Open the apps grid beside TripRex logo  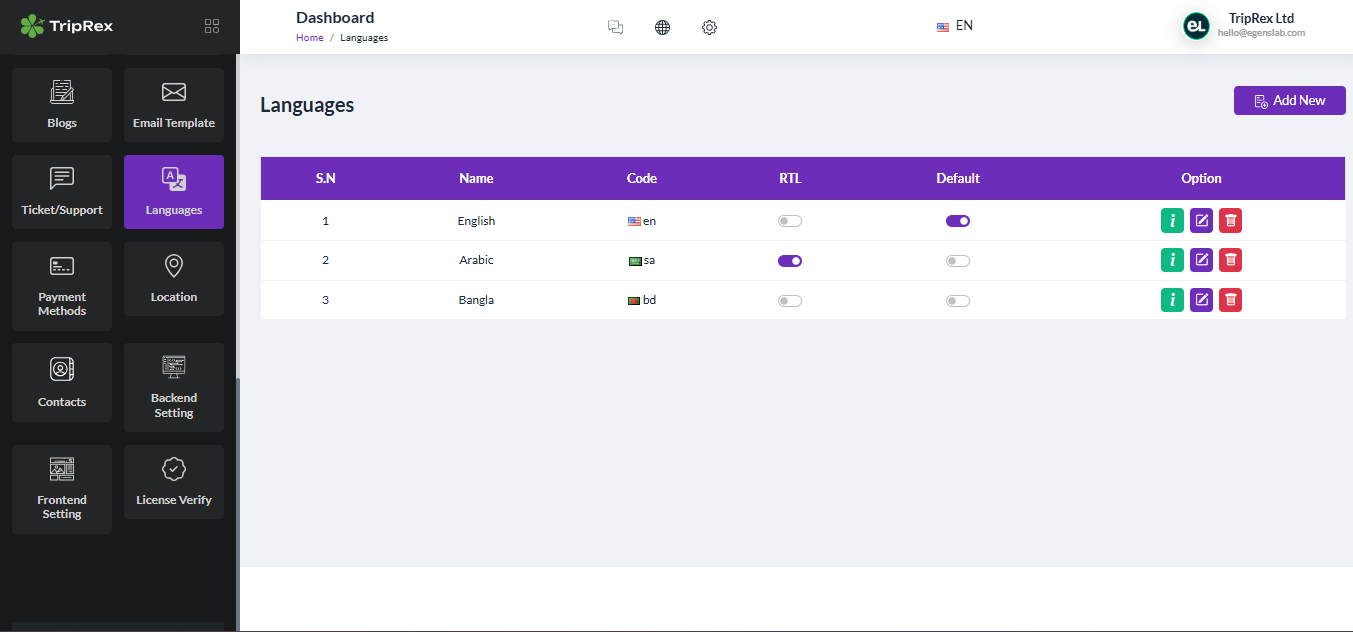211,26
